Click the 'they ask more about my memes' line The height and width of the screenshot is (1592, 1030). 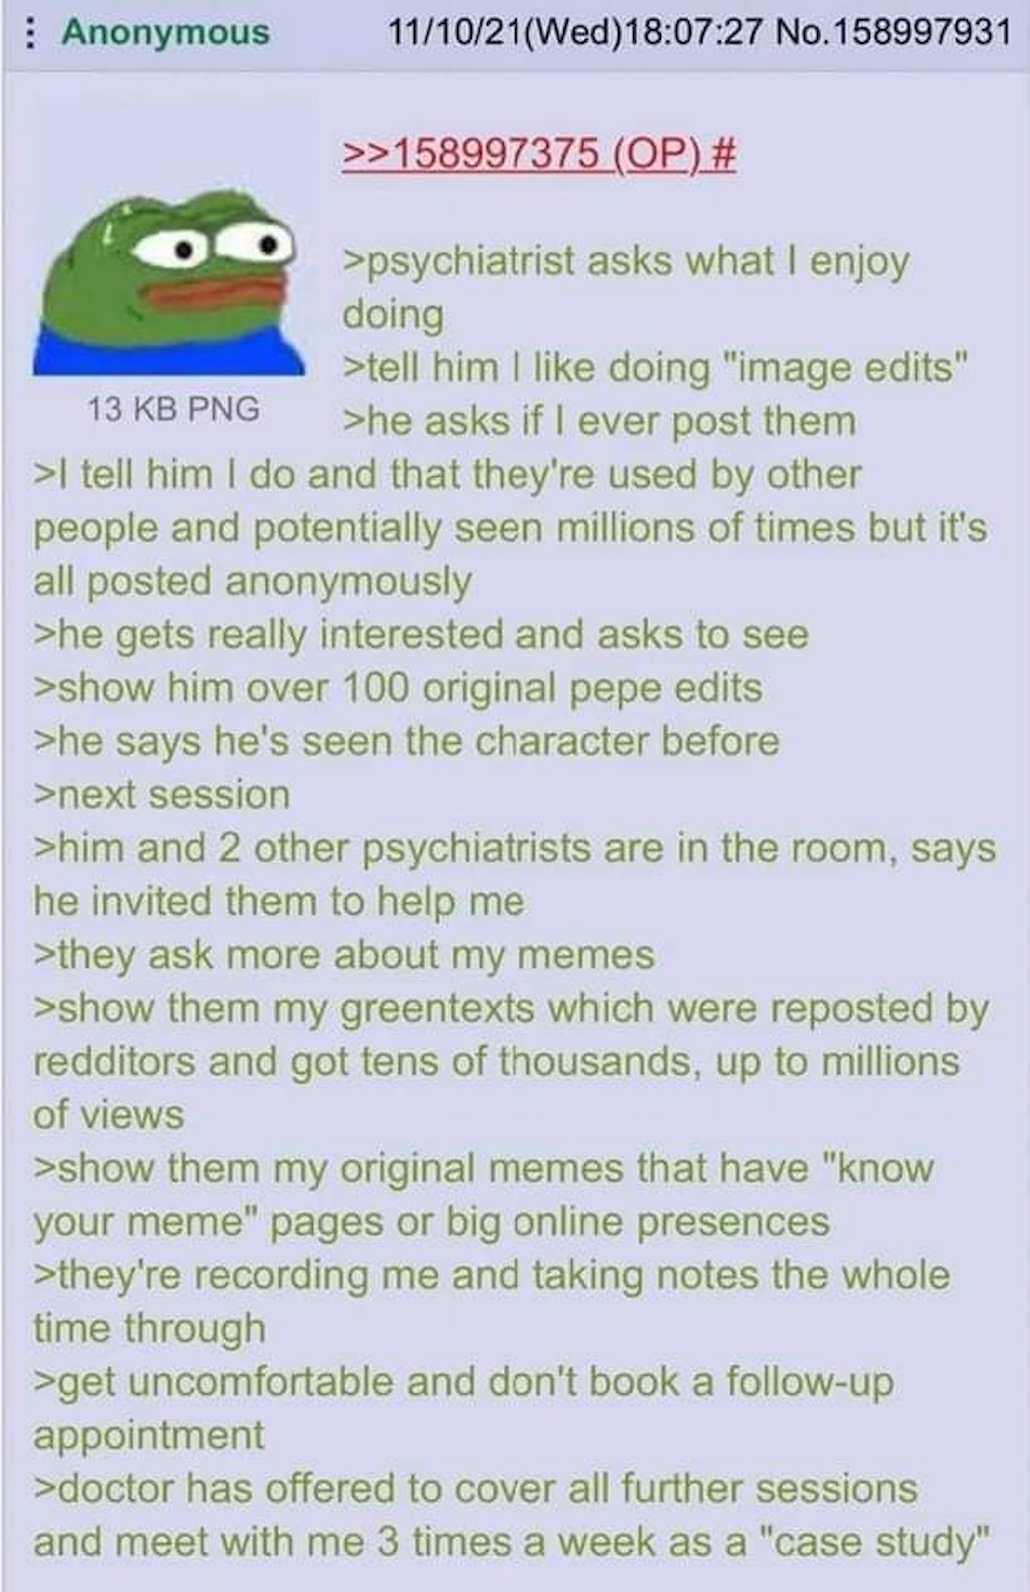pyautogui.click(x=344, y=954)
